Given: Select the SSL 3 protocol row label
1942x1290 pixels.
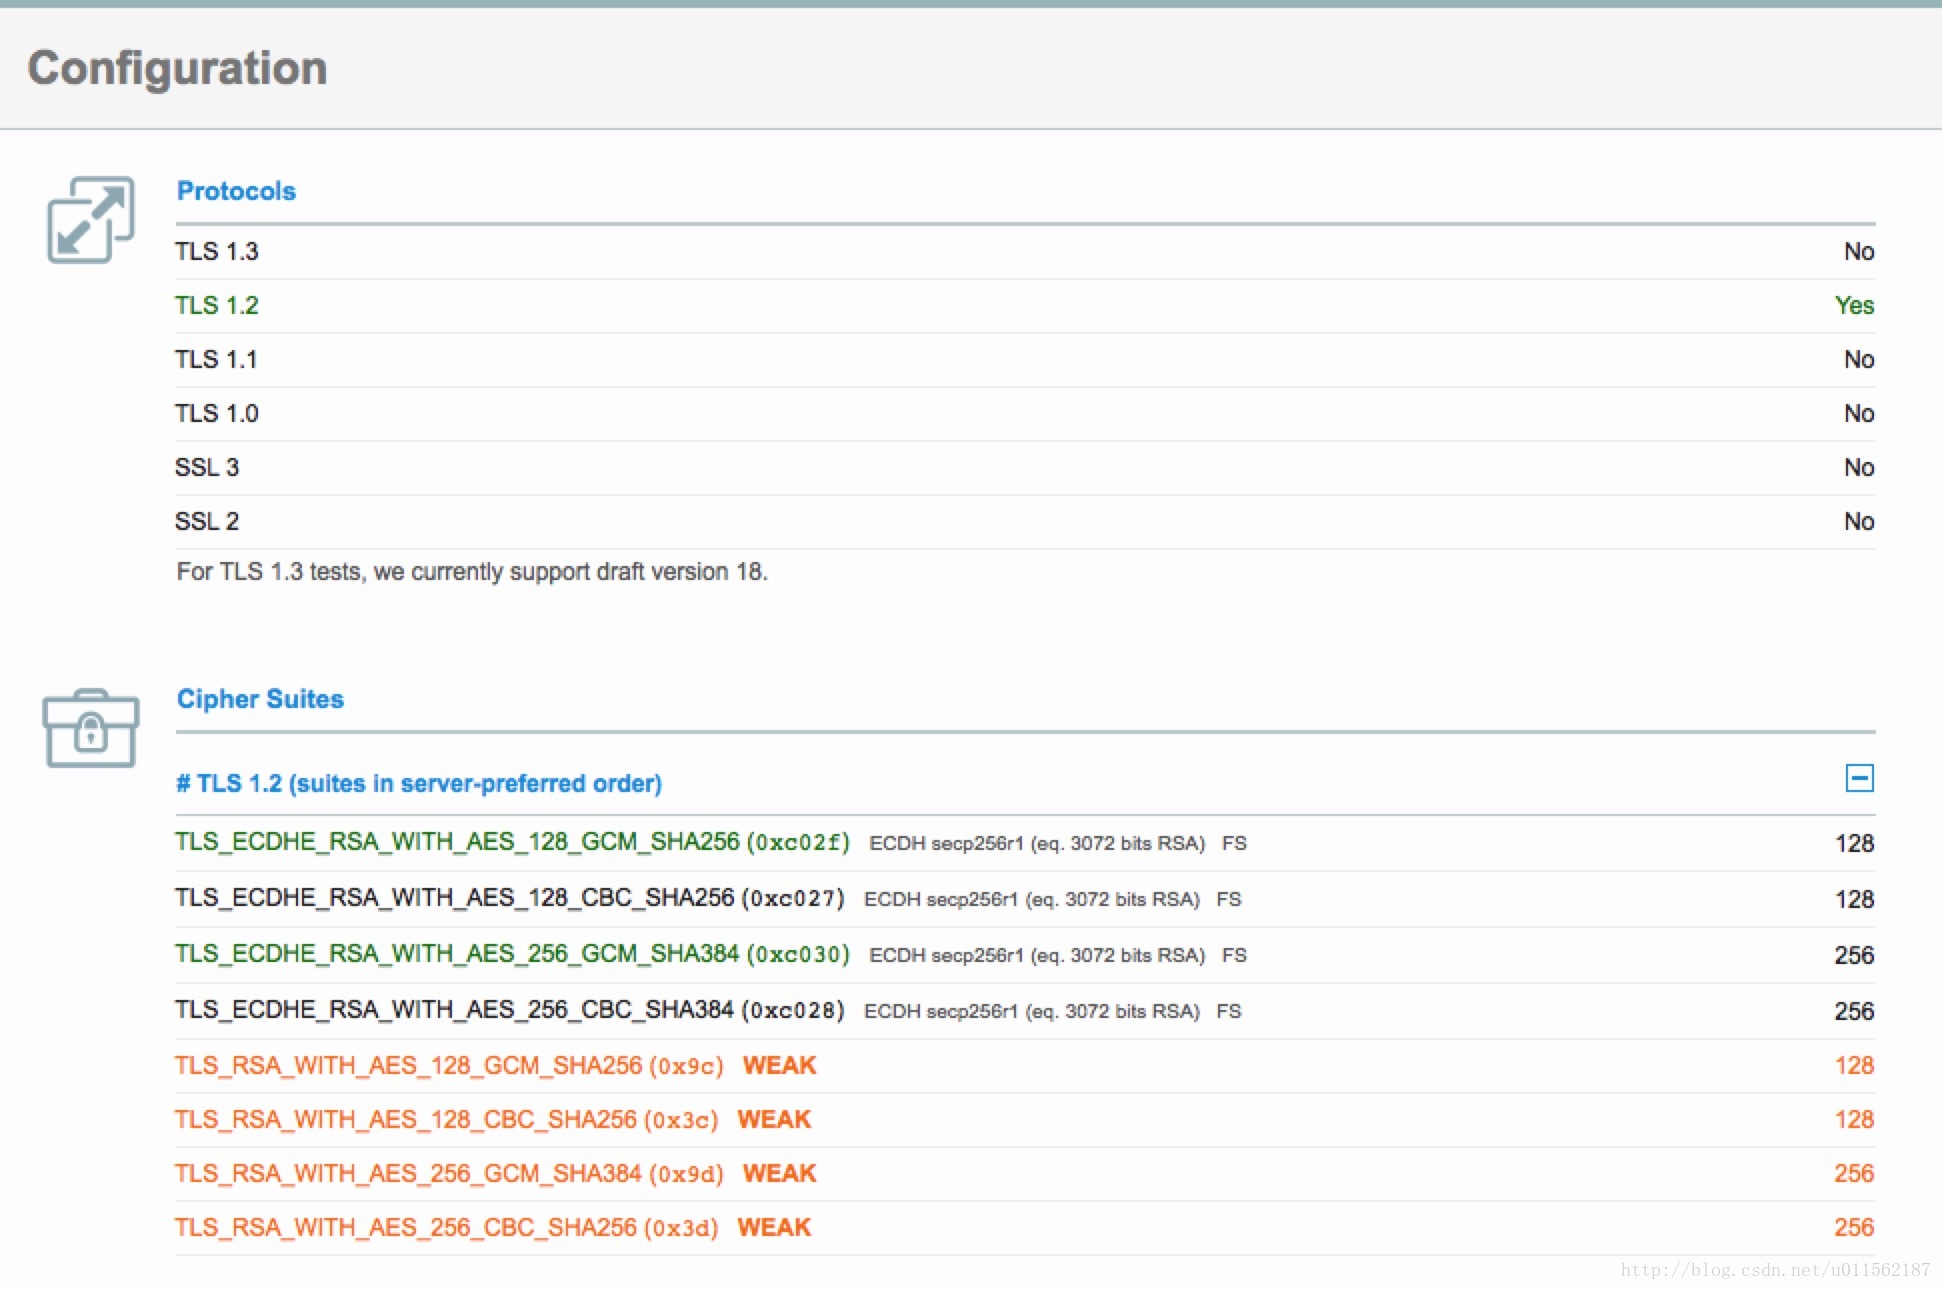Looking at the screenshot, I should coord(207,467).
